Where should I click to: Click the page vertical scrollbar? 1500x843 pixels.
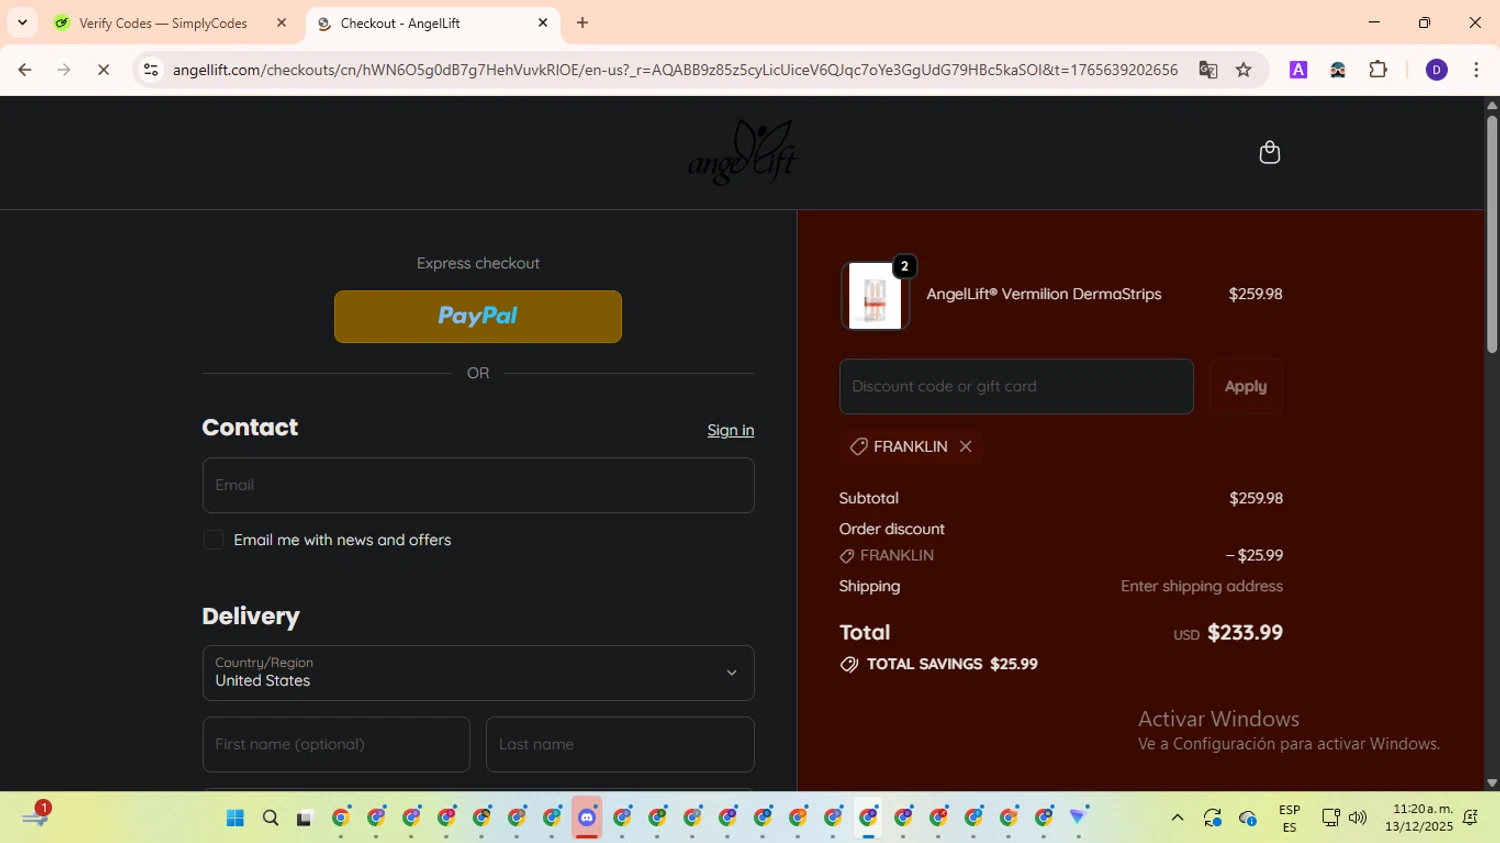(1491, 235)
